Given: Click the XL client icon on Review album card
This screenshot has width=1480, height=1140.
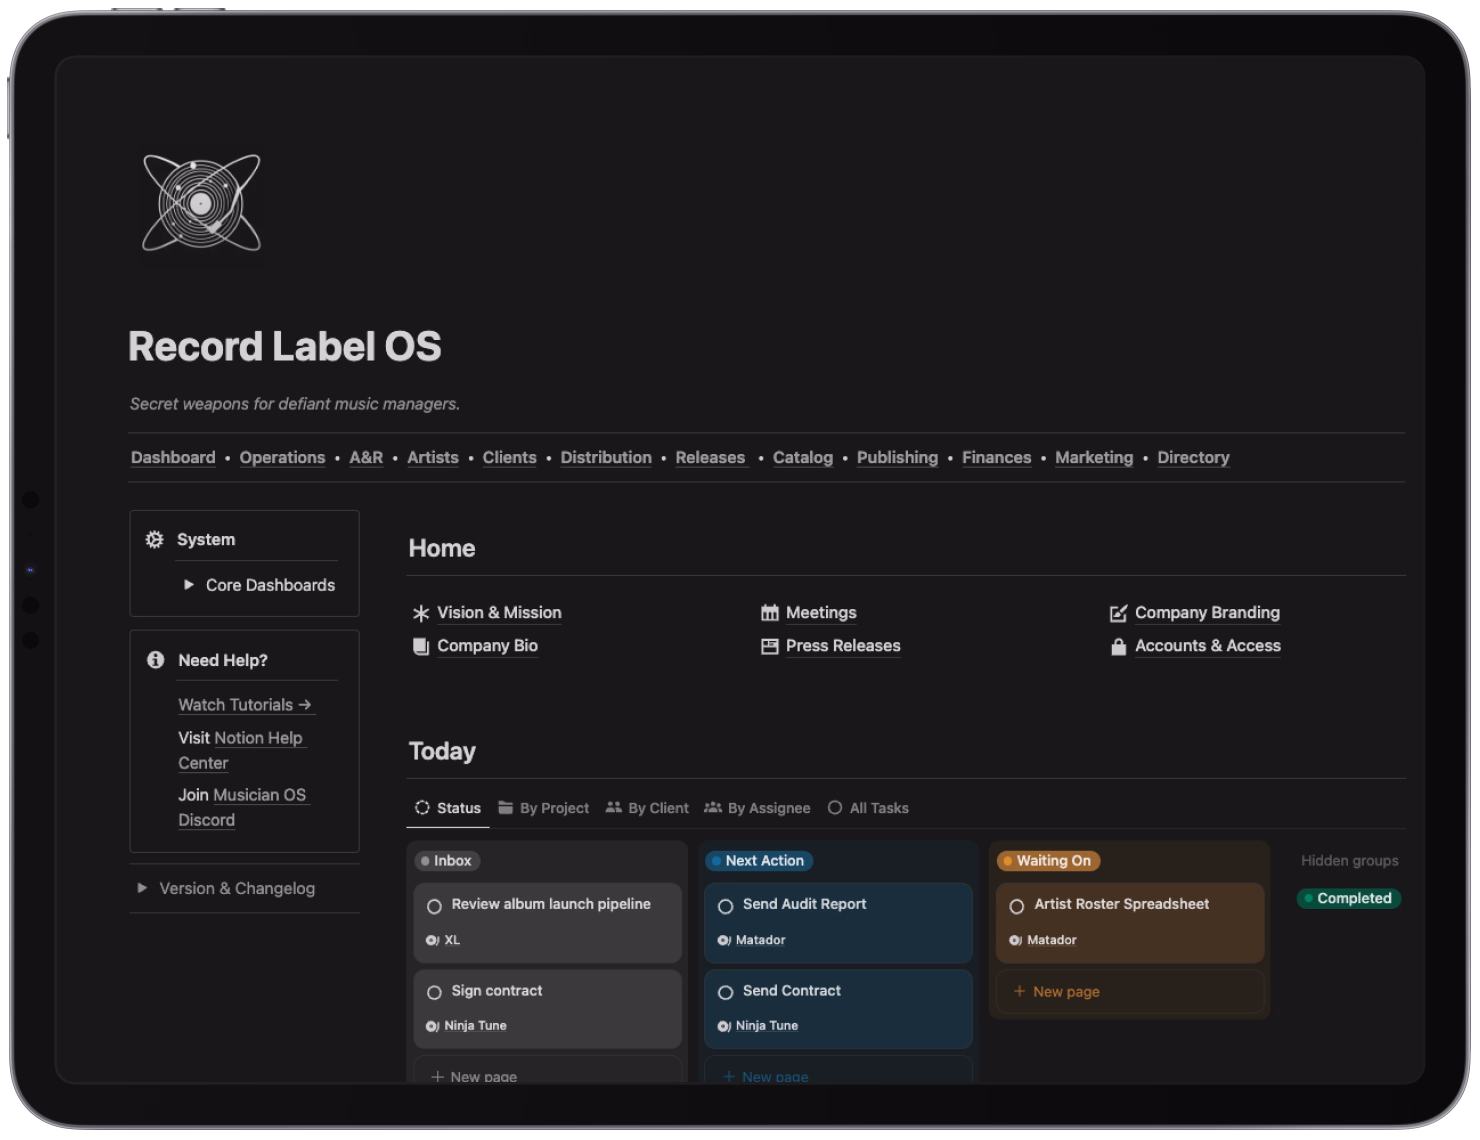Looking at the screenshot, I should click(x=432, y=940).
